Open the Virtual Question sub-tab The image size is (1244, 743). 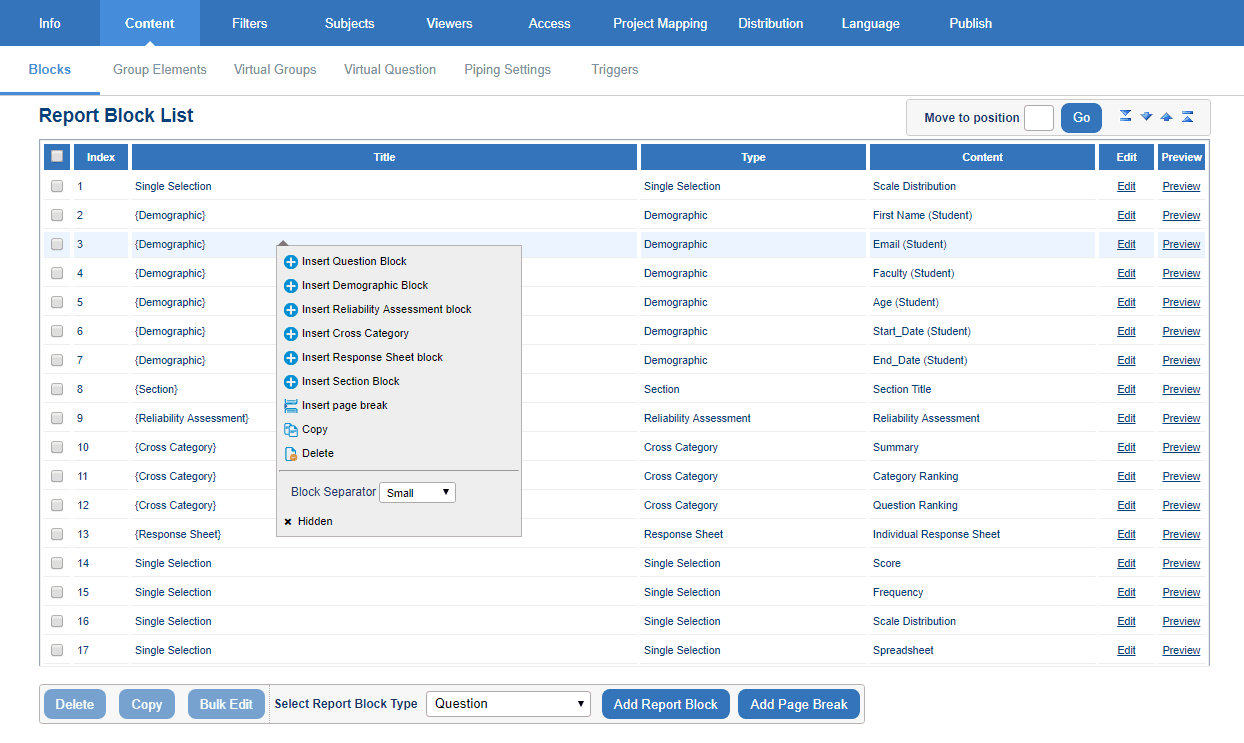pos(390,70)
